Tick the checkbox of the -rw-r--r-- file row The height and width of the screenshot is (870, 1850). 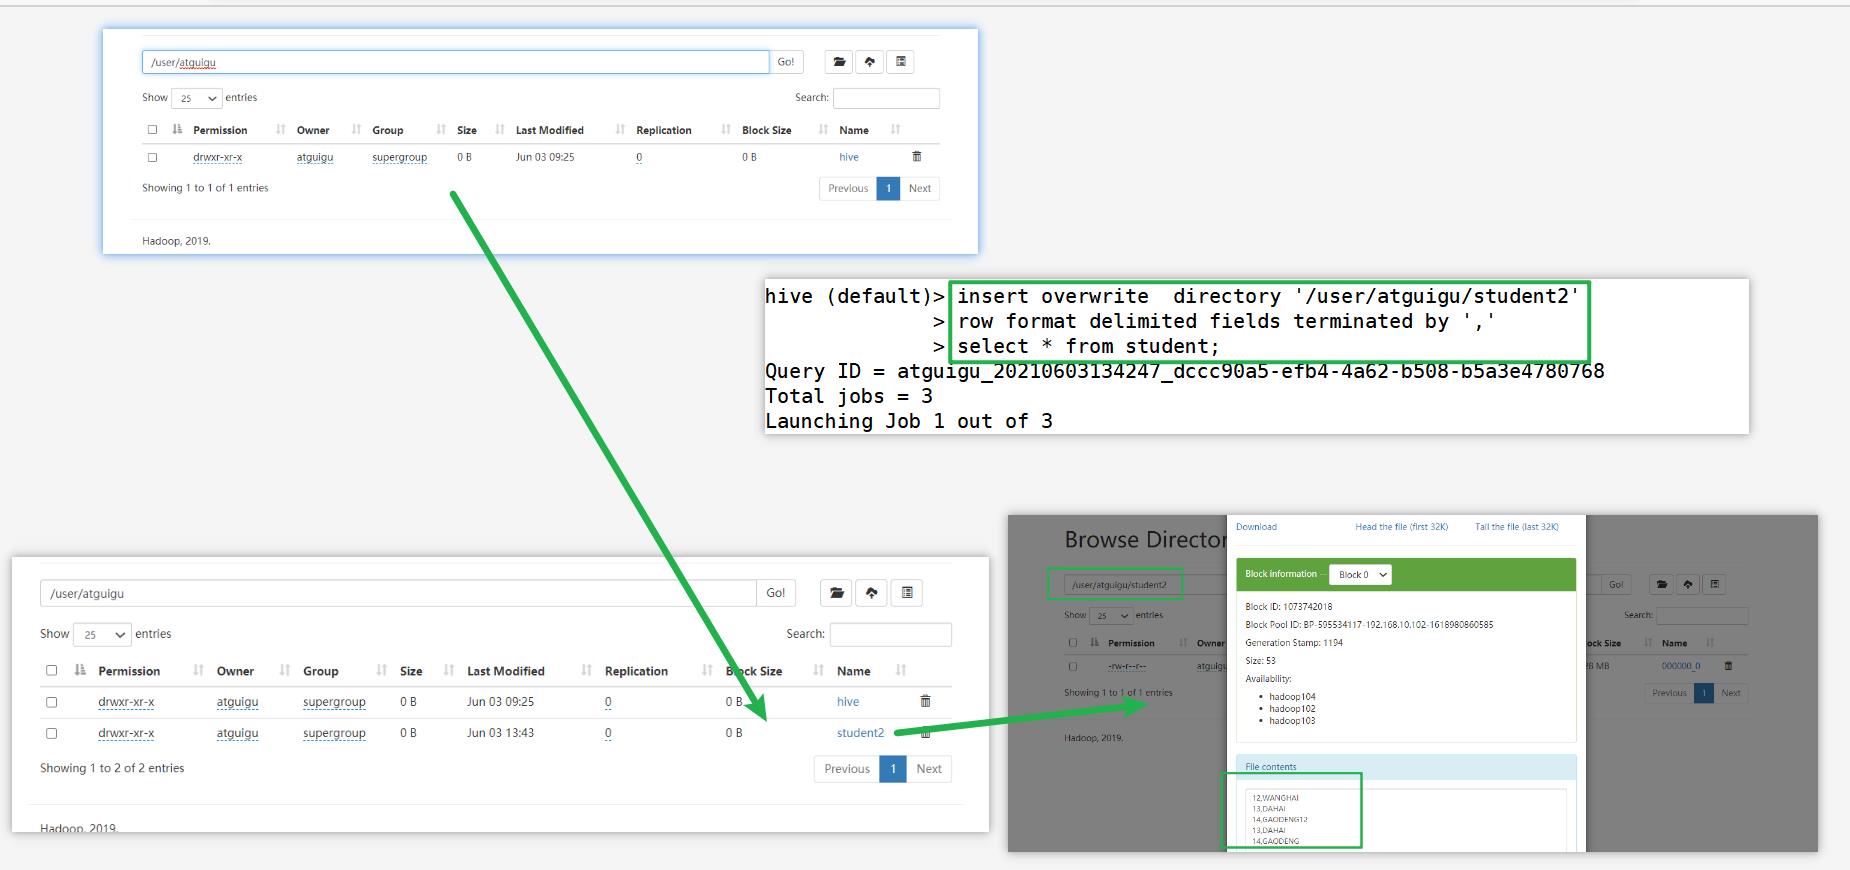click(1073, 665)
